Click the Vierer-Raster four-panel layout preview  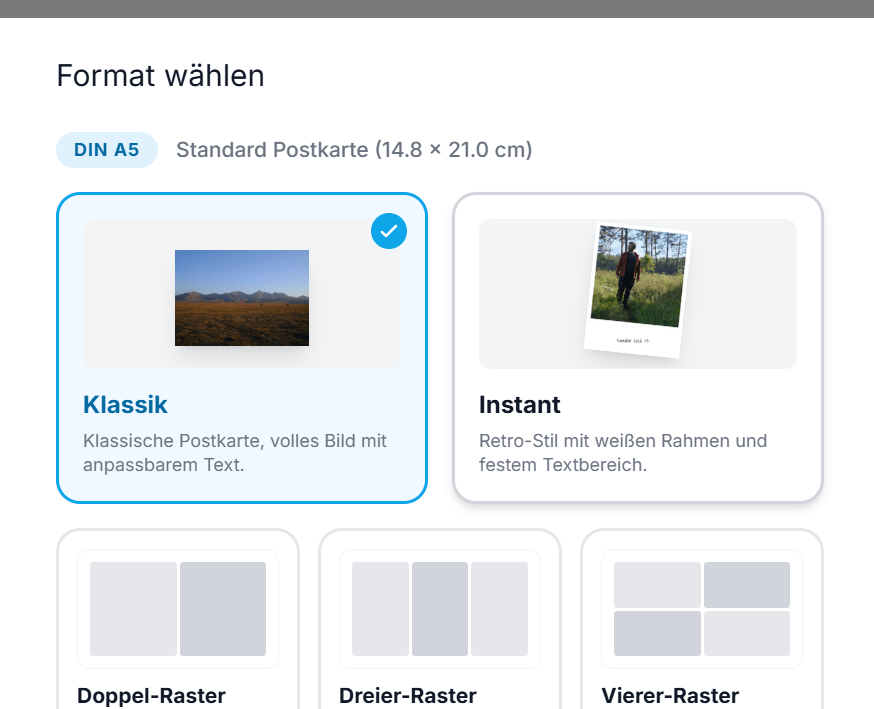(x=701, y=610)
